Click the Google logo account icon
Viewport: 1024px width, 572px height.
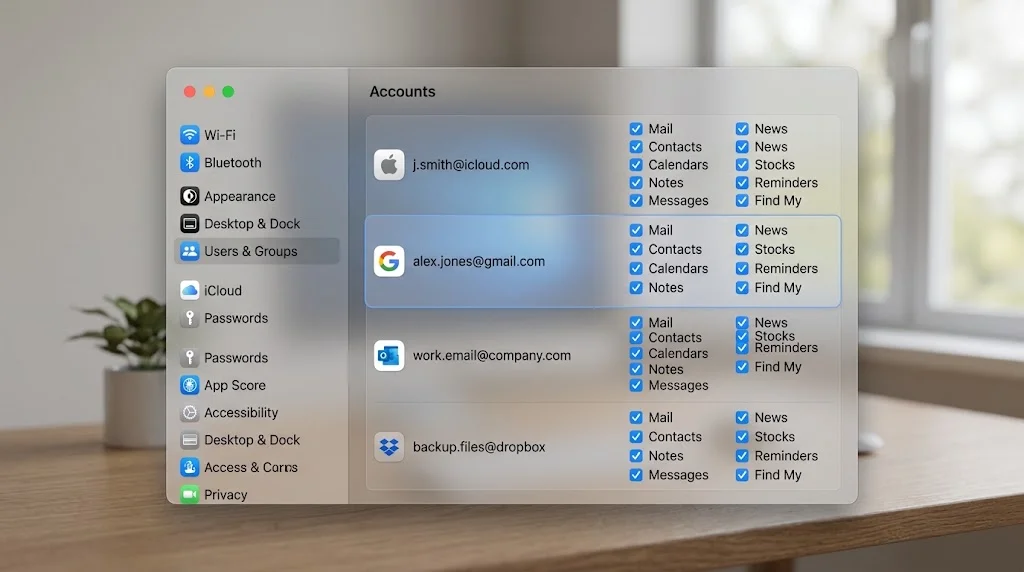pos(389,261)
